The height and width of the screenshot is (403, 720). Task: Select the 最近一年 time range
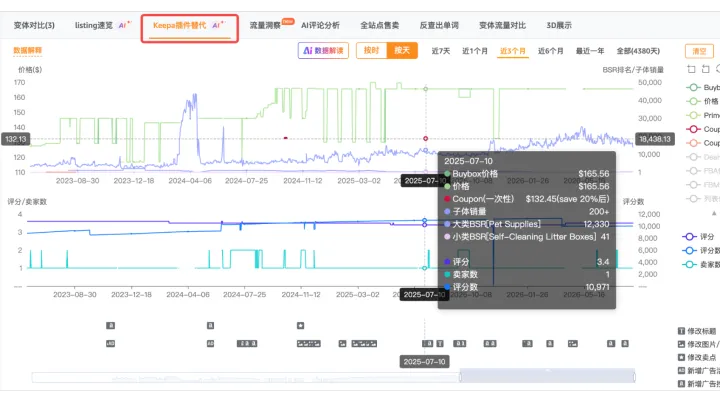(x=590, y=51)
